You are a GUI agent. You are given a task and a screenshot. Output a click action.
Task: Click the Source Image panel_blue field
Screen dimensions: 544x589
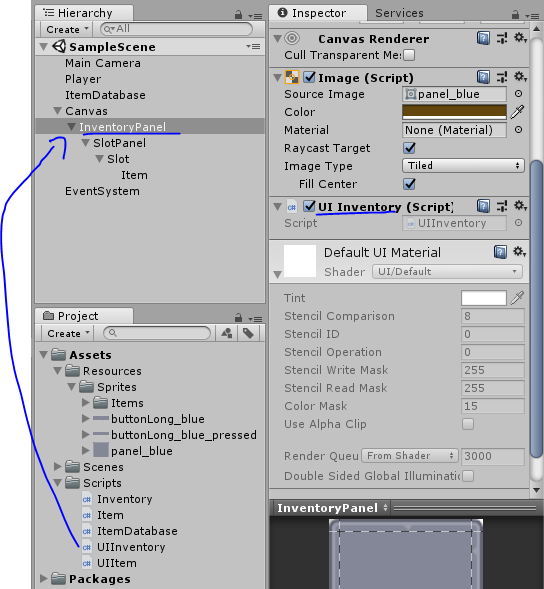(x=454, y=94)
